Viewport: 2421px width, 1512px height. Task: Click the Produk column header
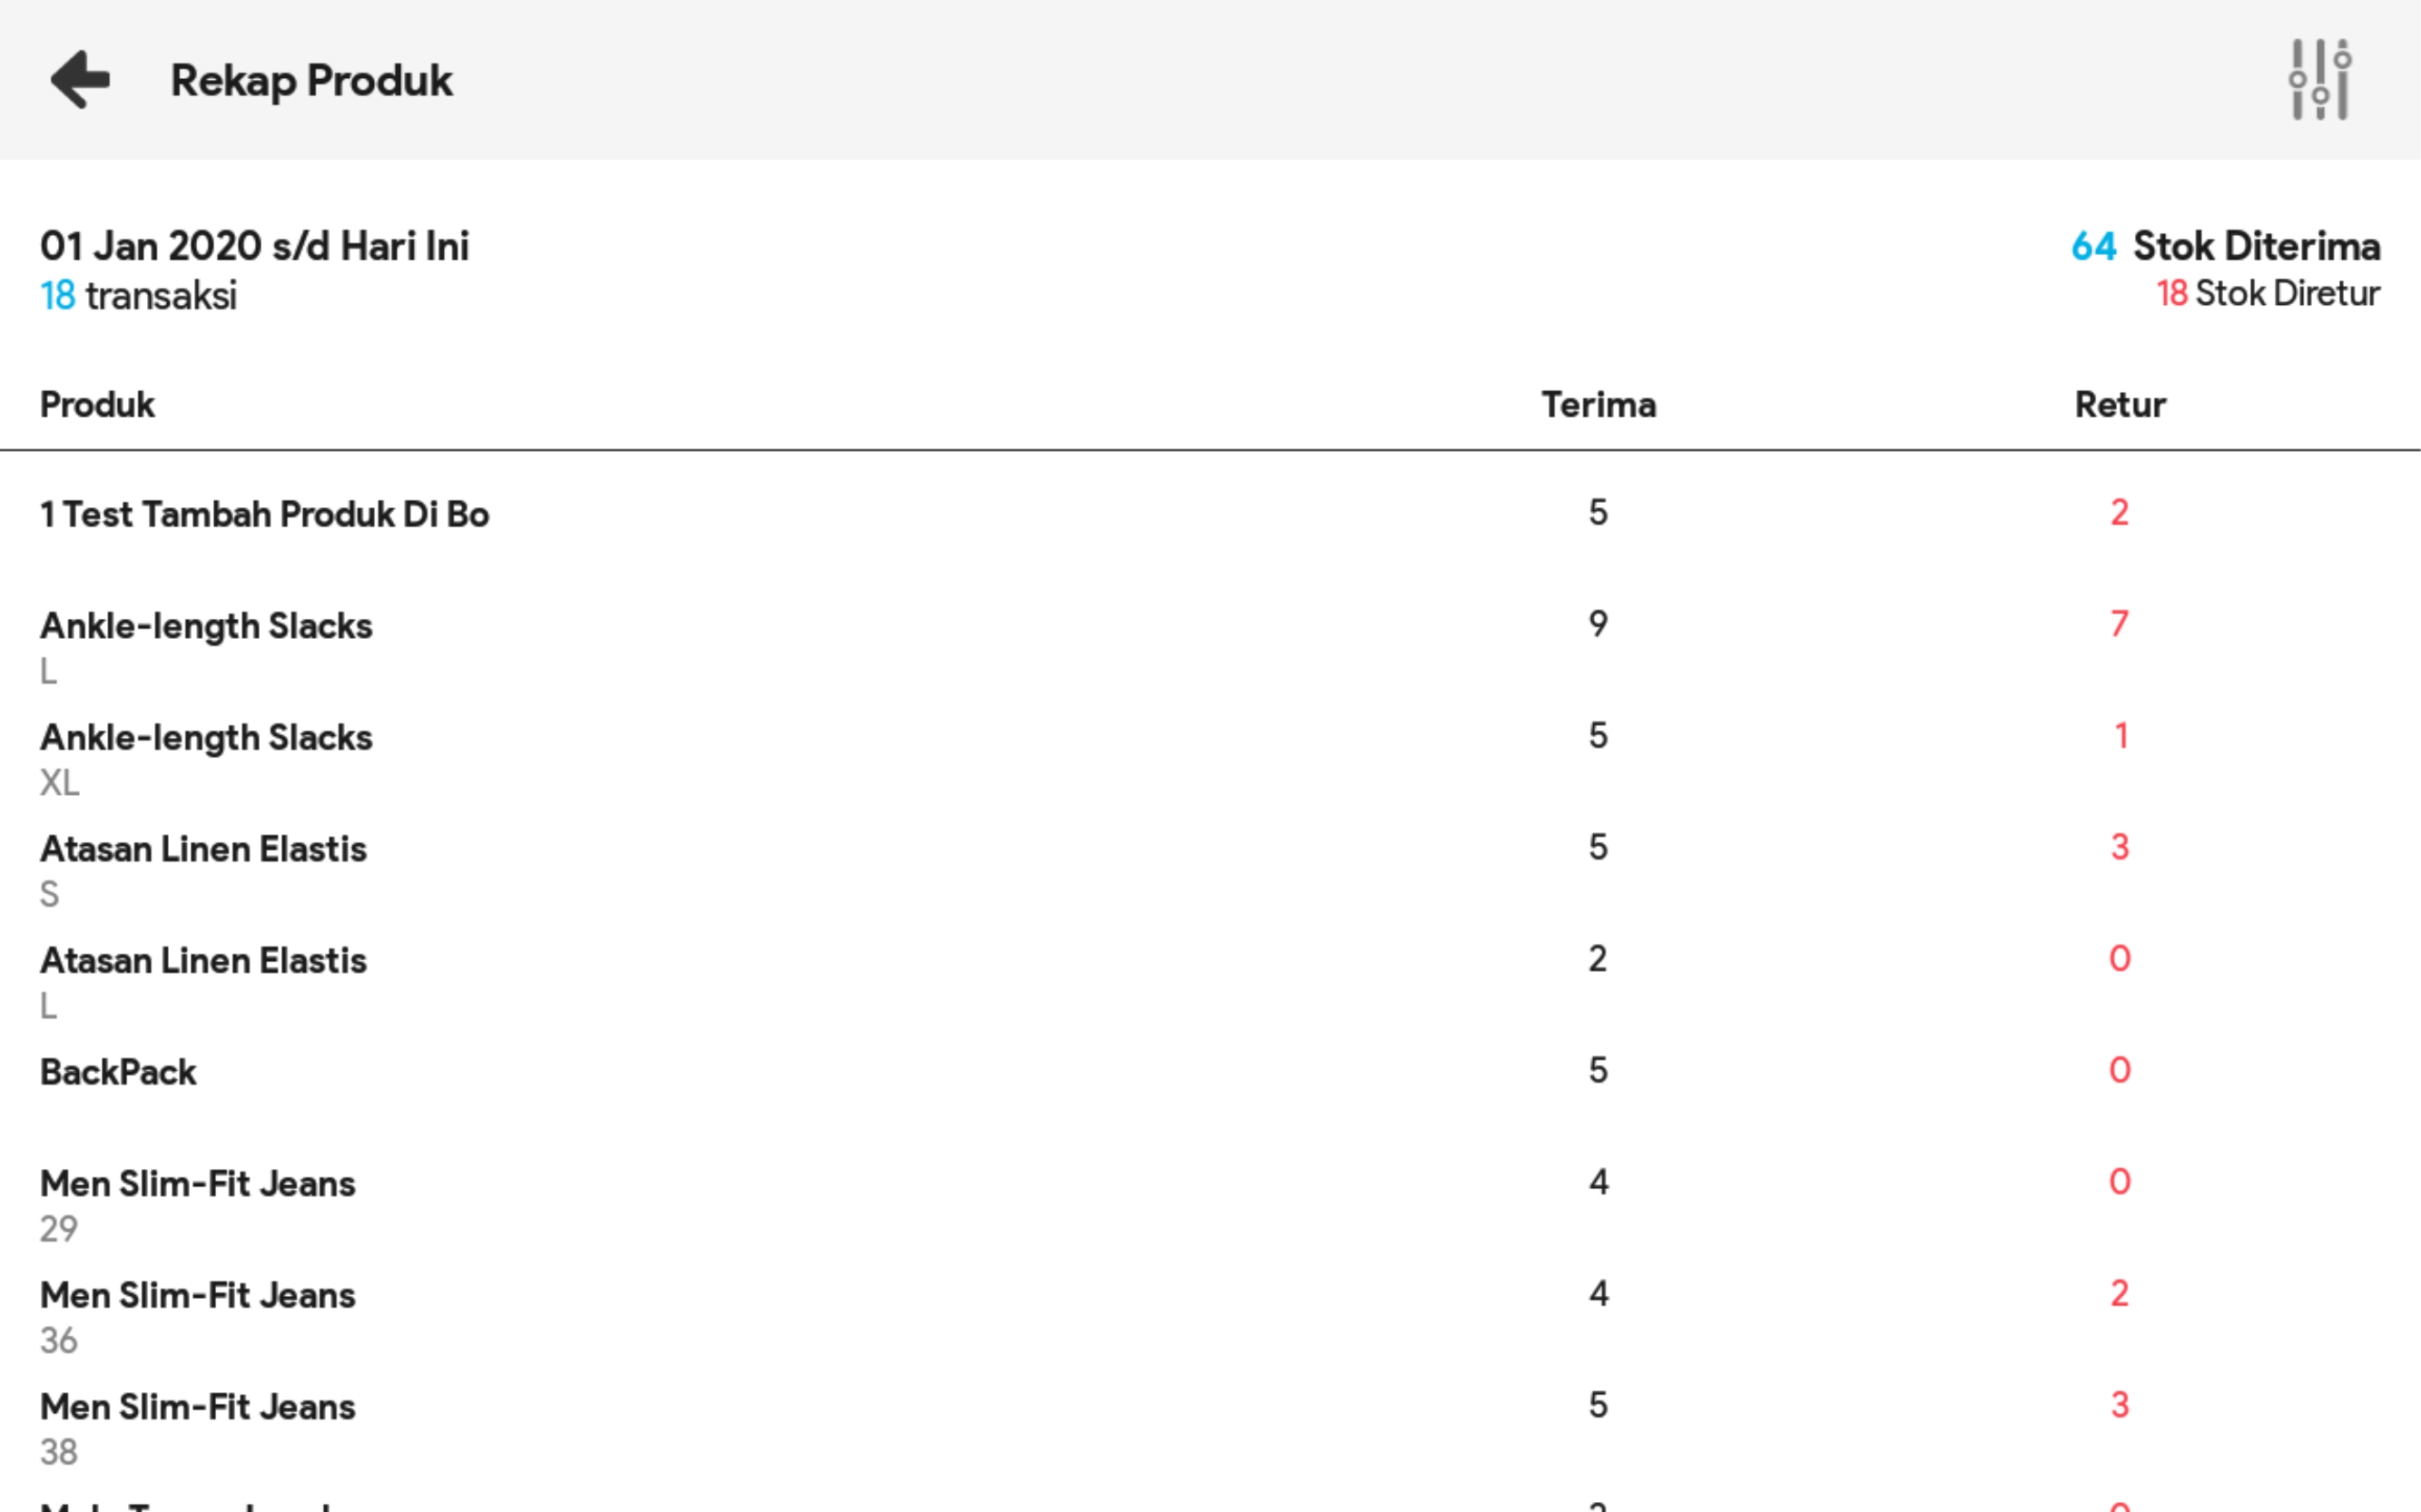97,405
